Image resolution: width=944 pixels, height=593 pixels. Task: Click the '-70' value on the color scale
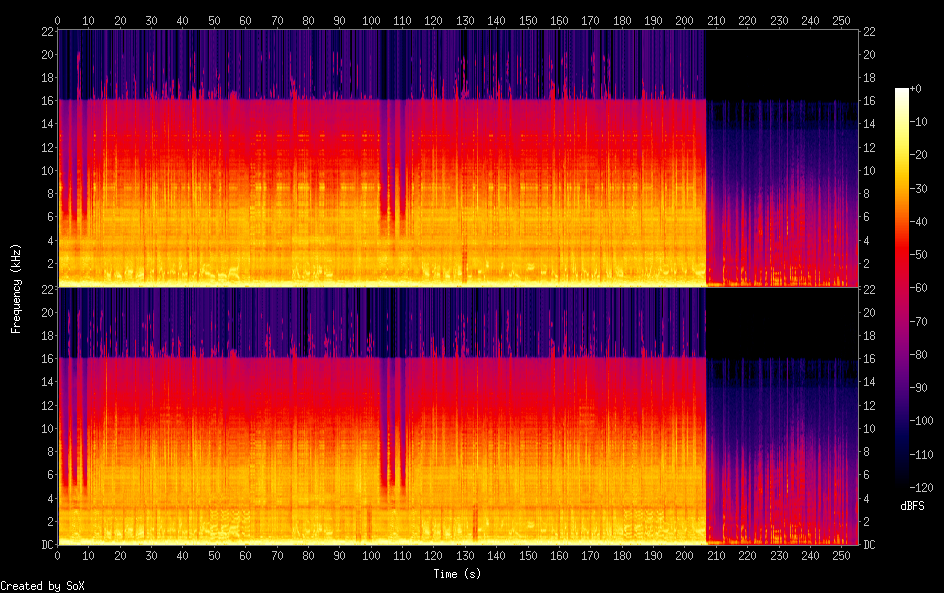point(919,321)
